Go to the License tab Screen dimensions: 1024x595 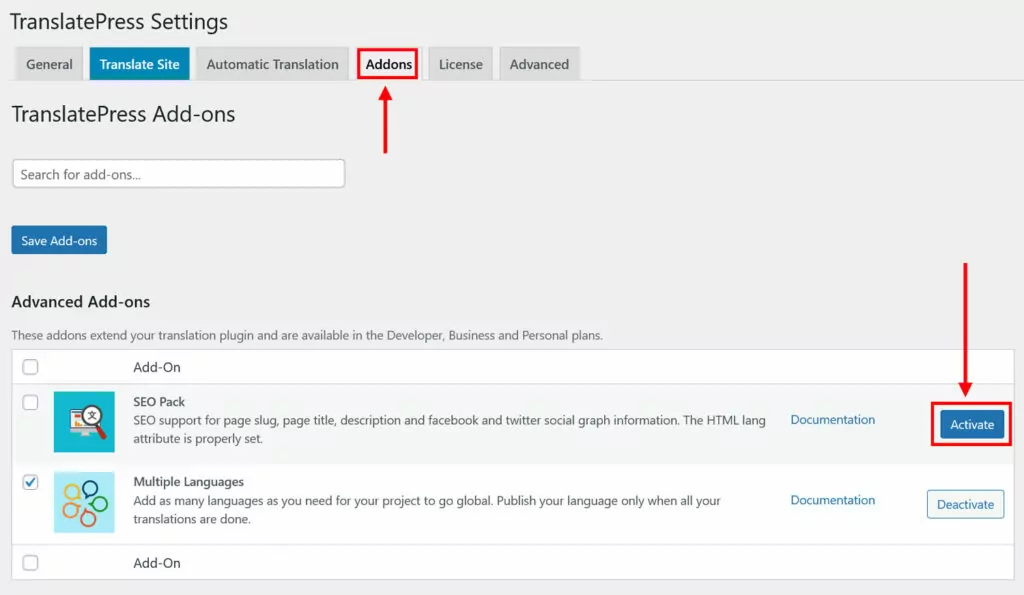click(460, 64)
